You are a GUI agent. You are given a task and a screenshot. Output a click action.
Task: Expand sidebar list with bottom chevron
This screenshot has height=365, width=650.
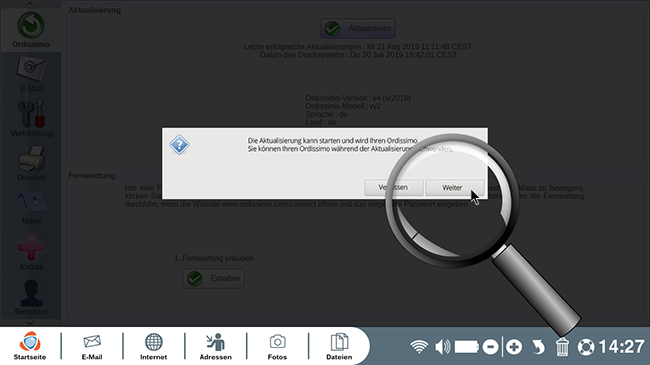pos(30,322)
